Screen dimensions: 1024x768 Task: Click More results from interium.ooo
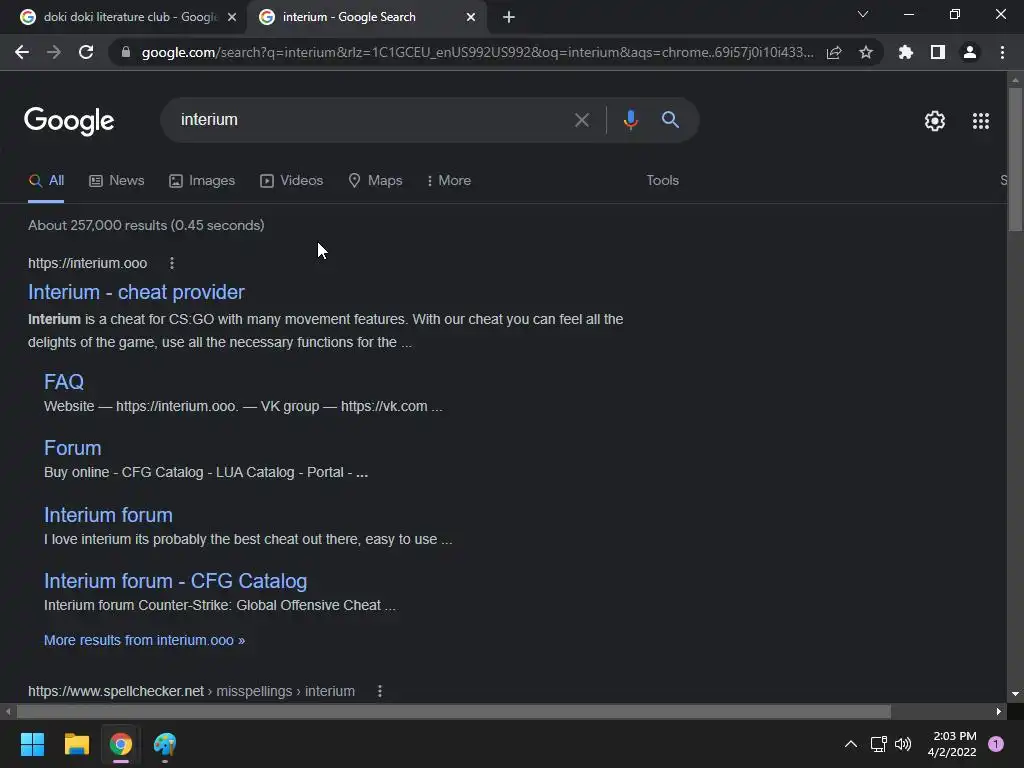point(144,640)
